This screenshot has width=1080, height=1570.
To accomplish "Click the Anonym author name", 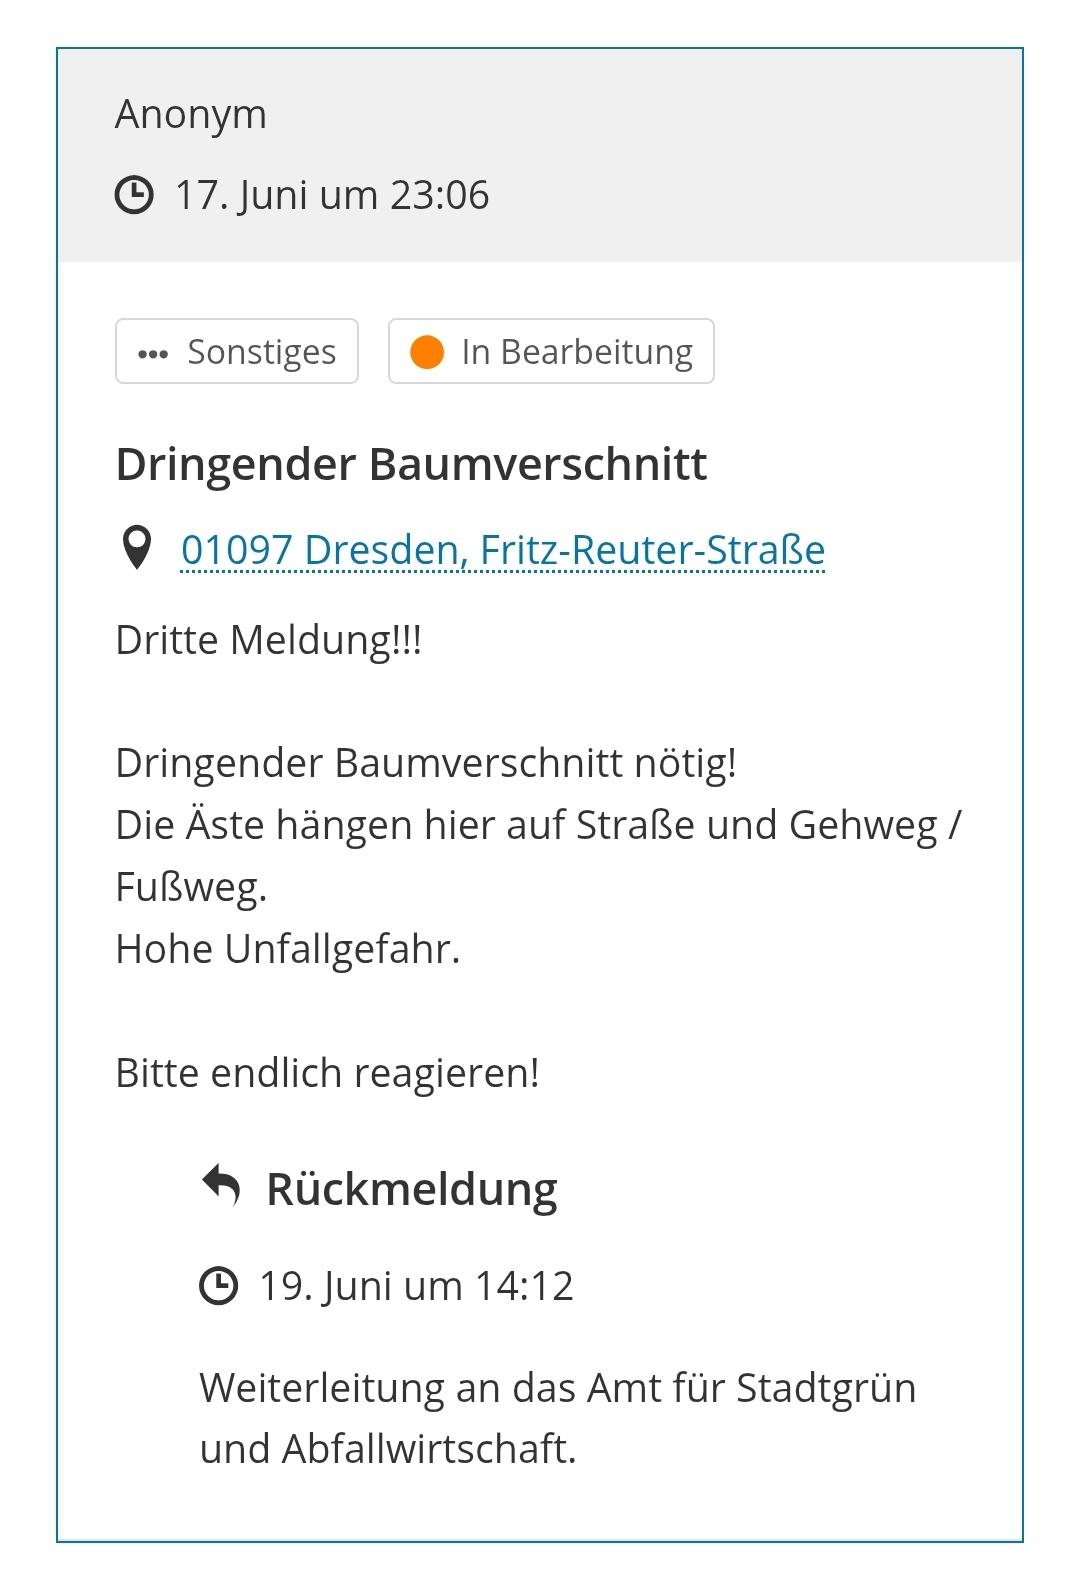I will pyautogui.click(x=191, y=115).
